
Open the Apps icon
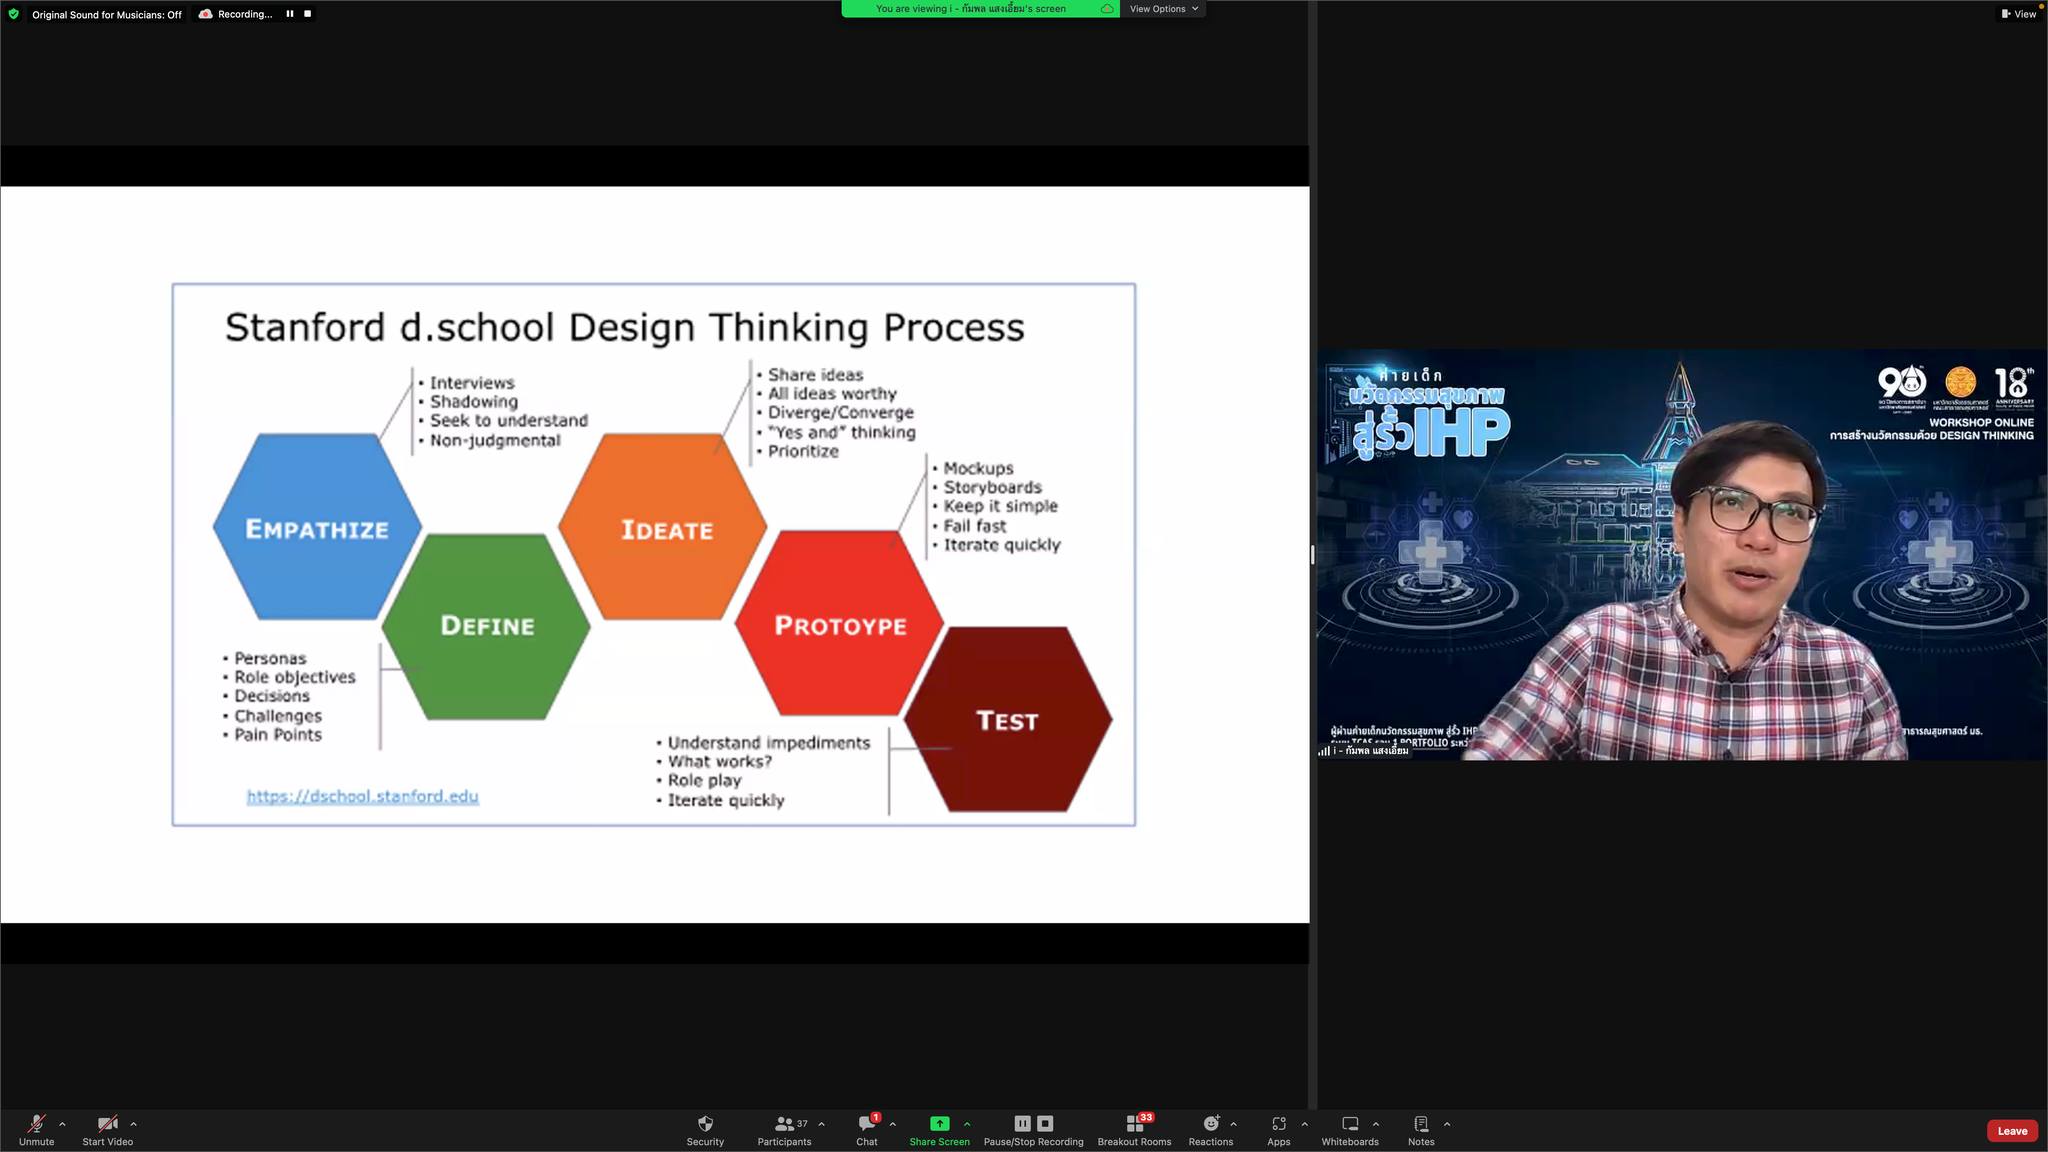coord(1278,1124)
